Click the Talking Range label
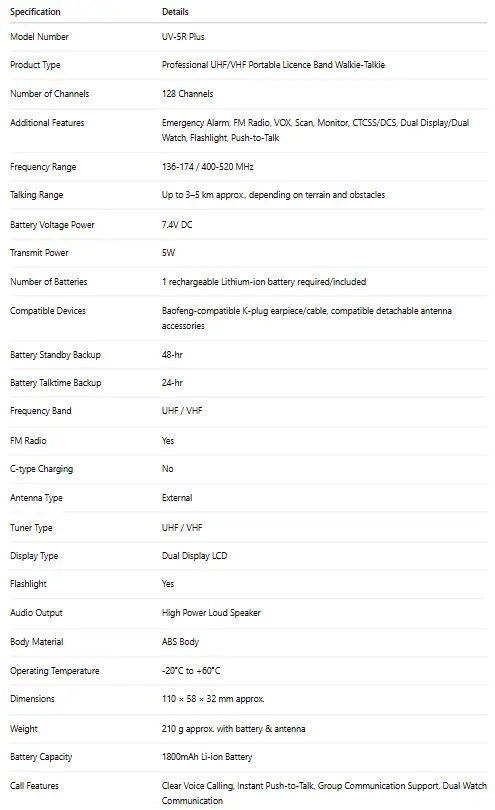The image size is (495, 810). coord(37,195)
